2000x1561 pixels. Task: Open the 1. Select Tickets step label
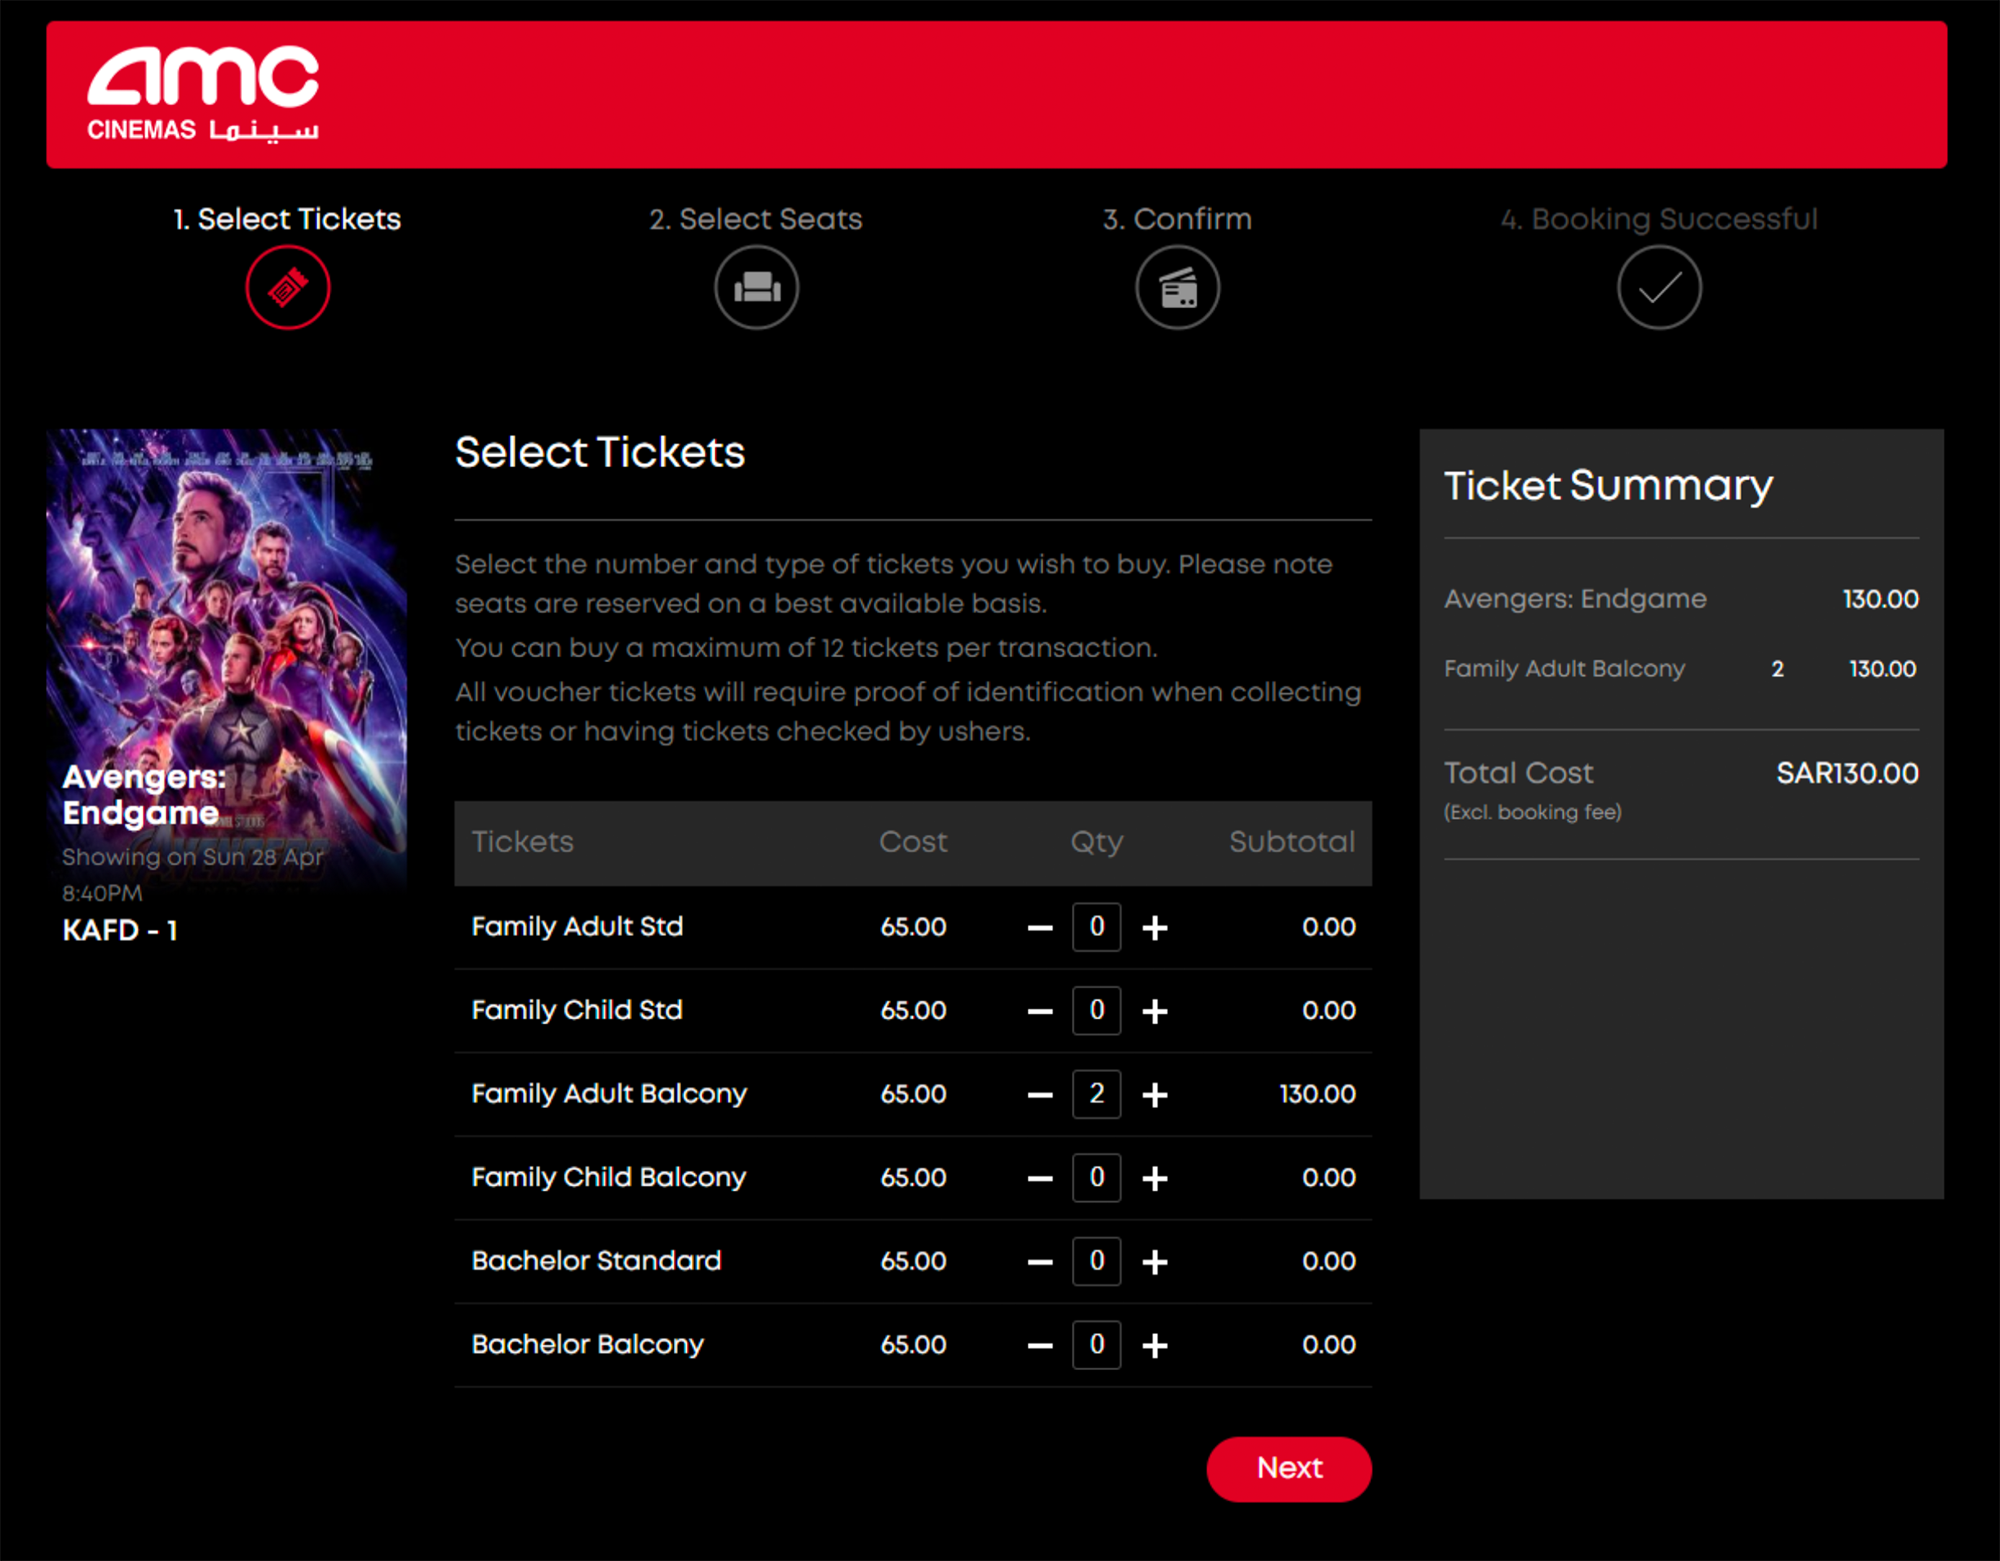coord(287,219)
